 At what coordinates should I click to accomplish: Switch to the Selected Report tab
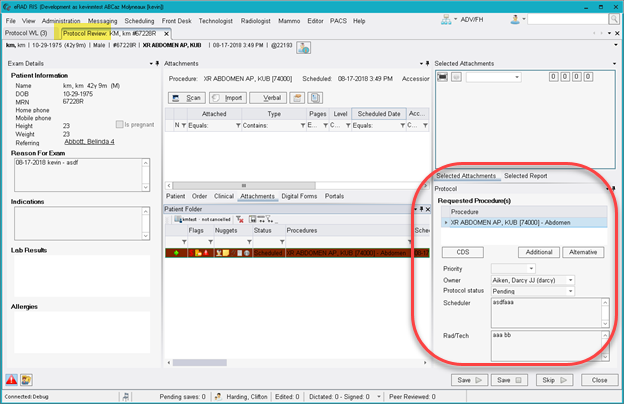tap(525, 176)
